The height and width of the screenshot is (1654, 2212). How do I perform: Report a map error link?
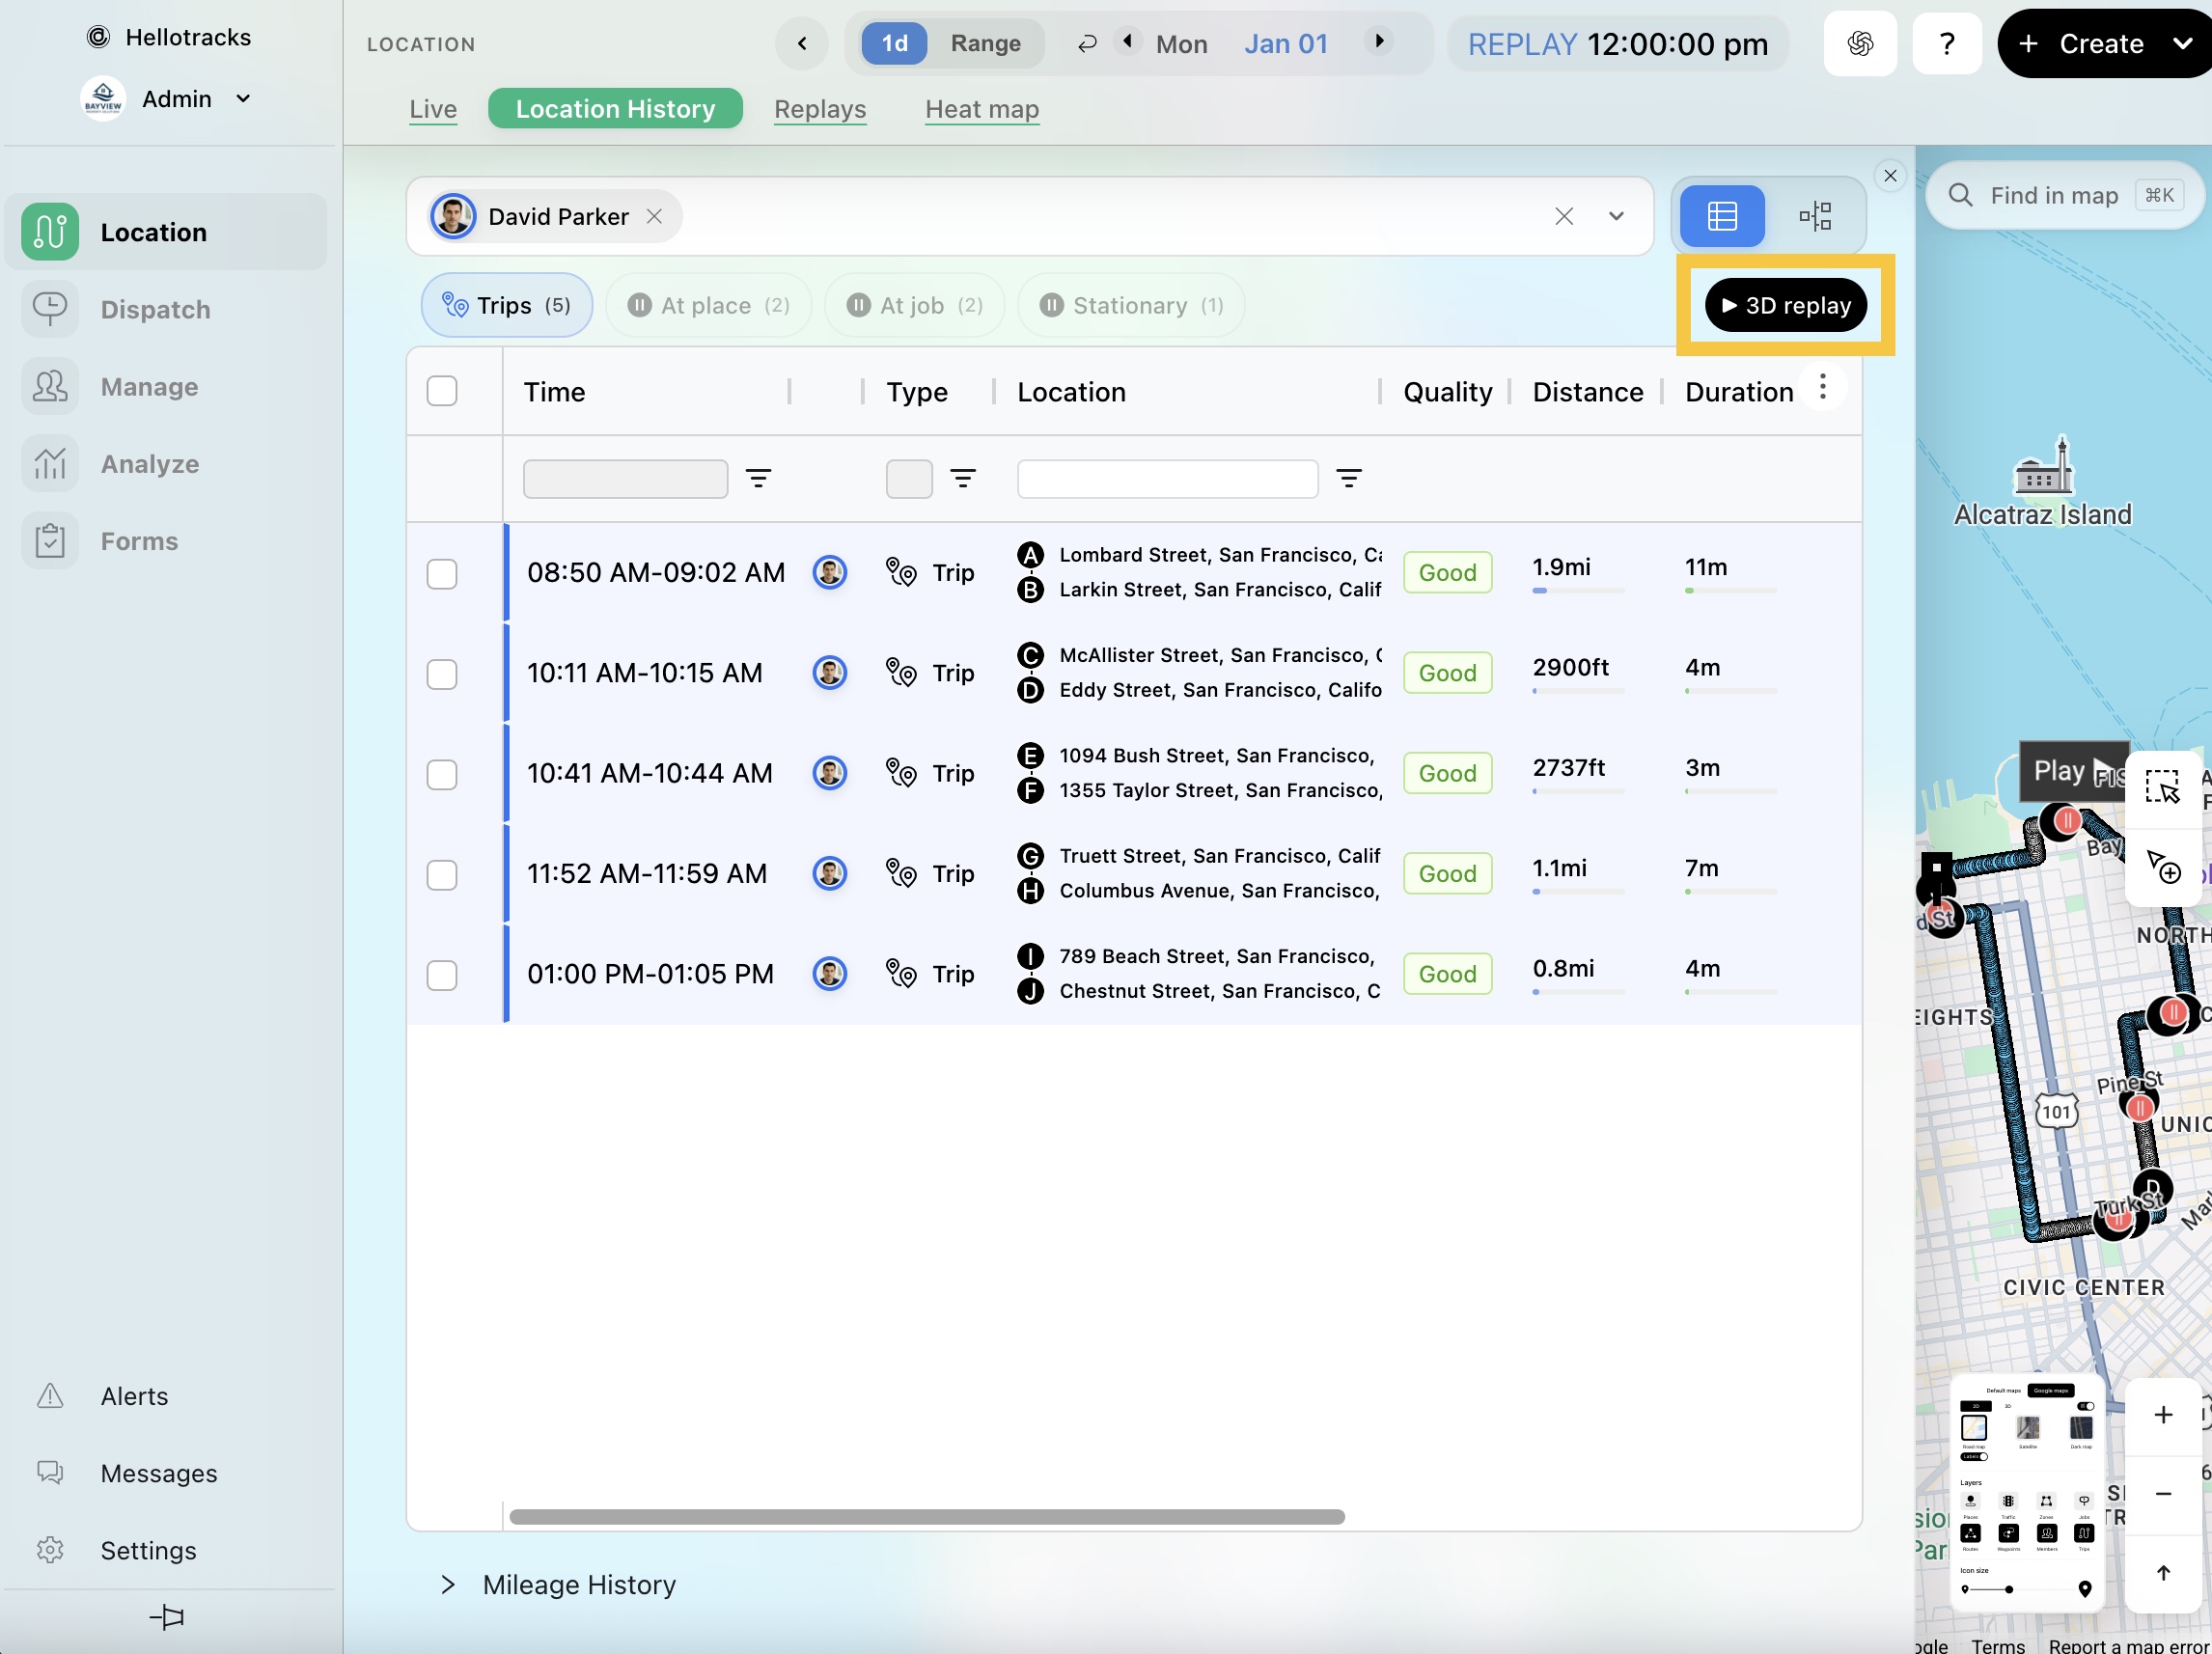pos(2127,1645)
